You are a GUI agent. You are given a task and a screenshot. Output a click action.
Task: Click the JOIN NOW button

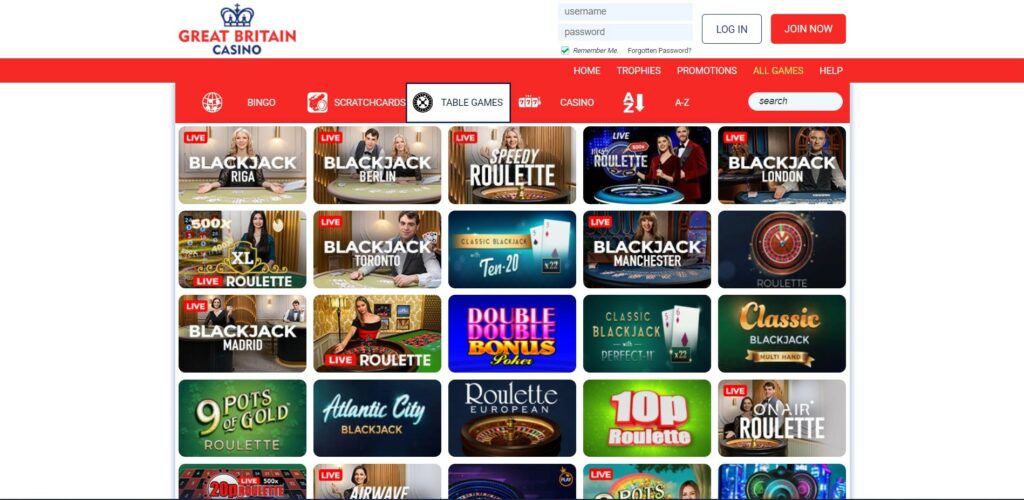808,29
